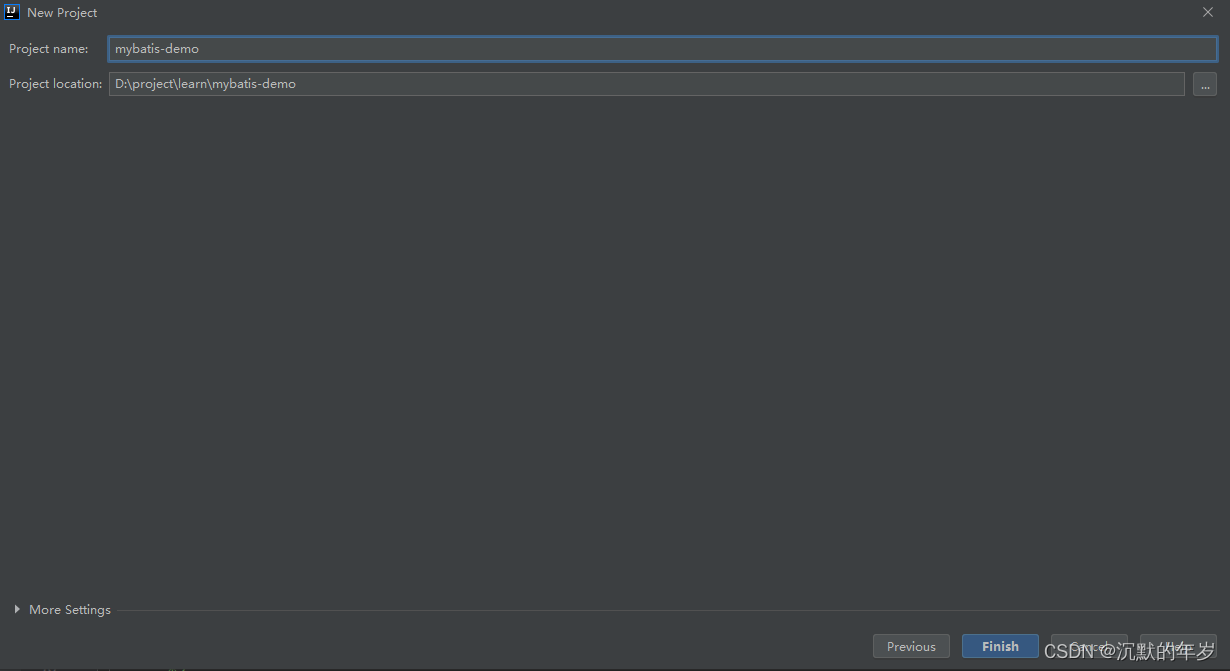This screenshot has height=671, width=1230.
Task: Go back with the Previous button
Action: [911, 647]
